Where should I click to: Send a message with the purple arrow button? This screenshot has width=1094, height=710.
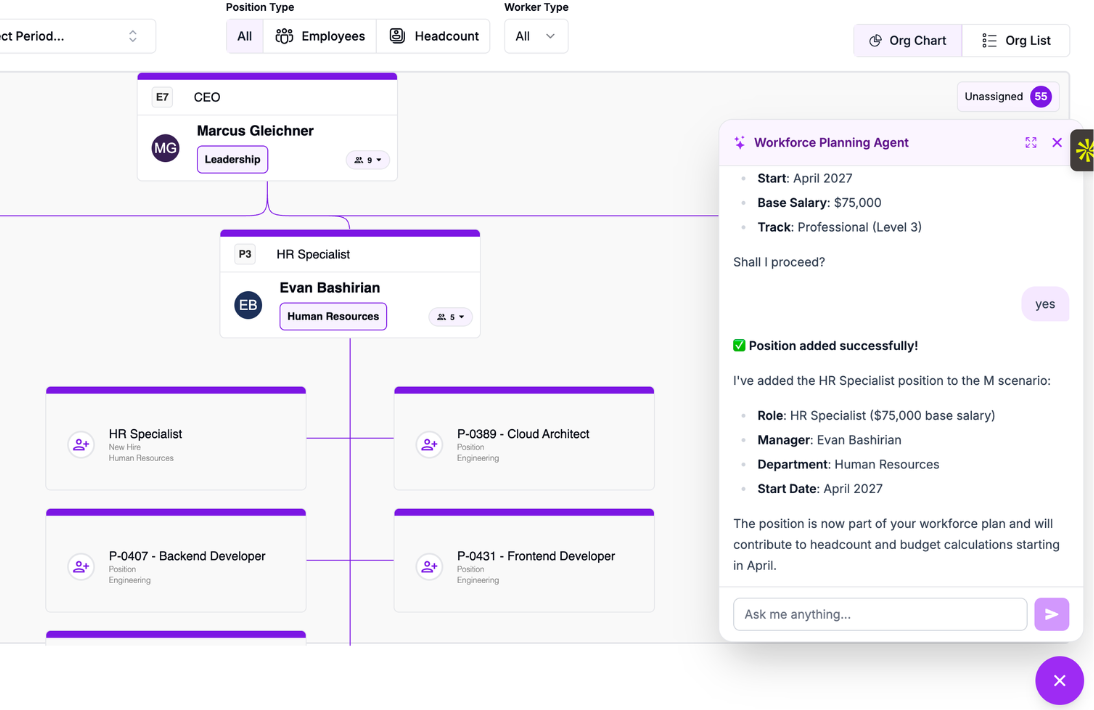pyautogui.click(x=1052, y=614)
